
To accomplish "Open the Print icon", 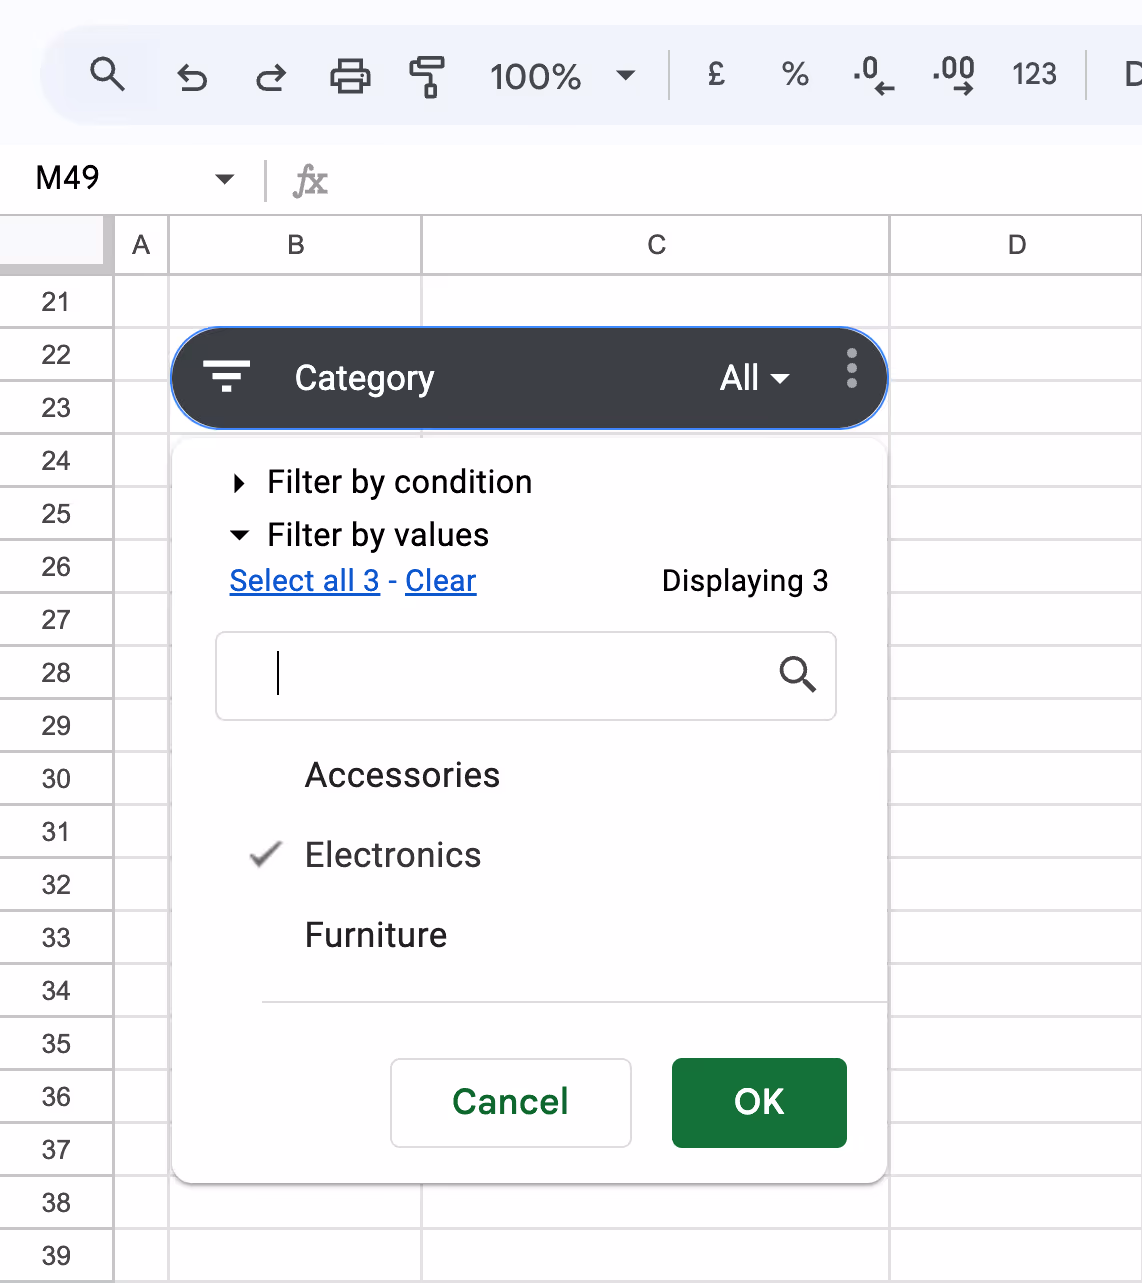I will 349,75.
